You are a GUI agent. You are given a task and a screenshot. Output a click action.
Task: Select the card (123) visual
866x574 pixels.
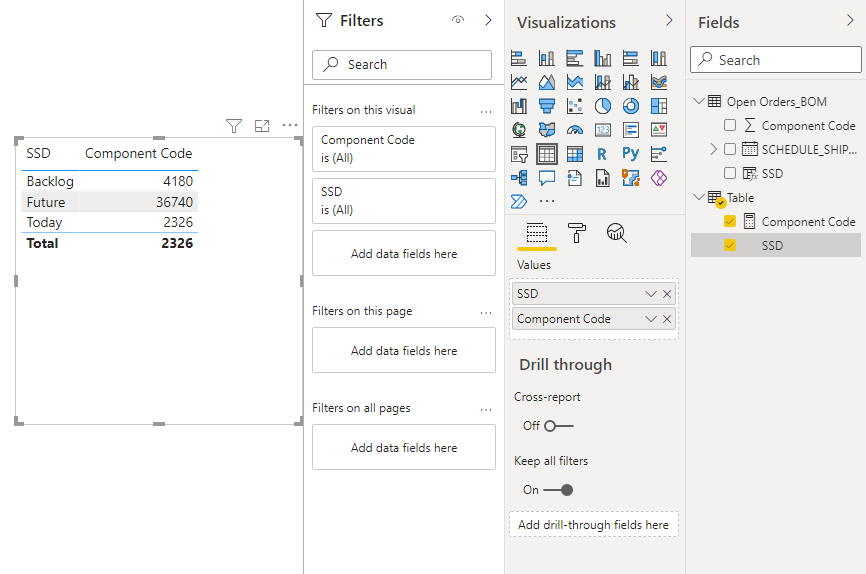(x=603, y=130)
